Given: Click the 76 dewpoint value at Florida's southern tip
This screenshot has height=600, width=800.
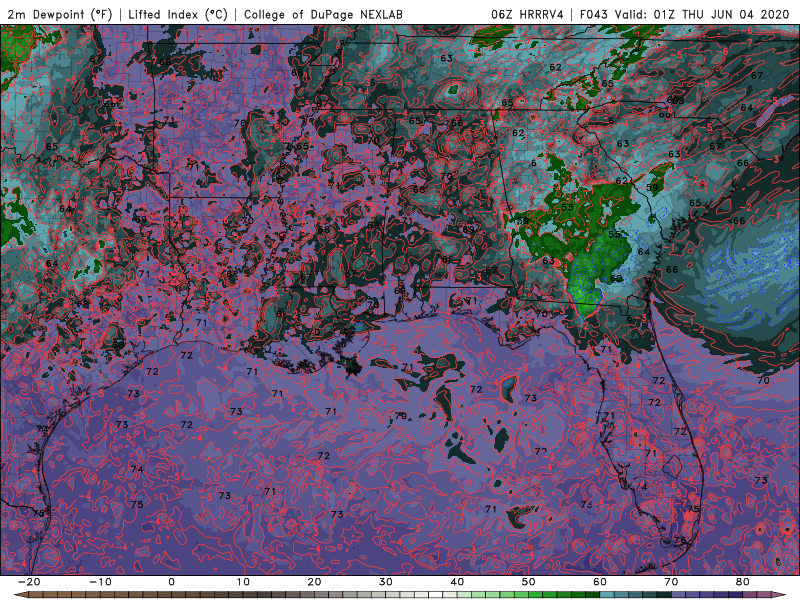Looking at the screenshot, I should coord(680,540).
